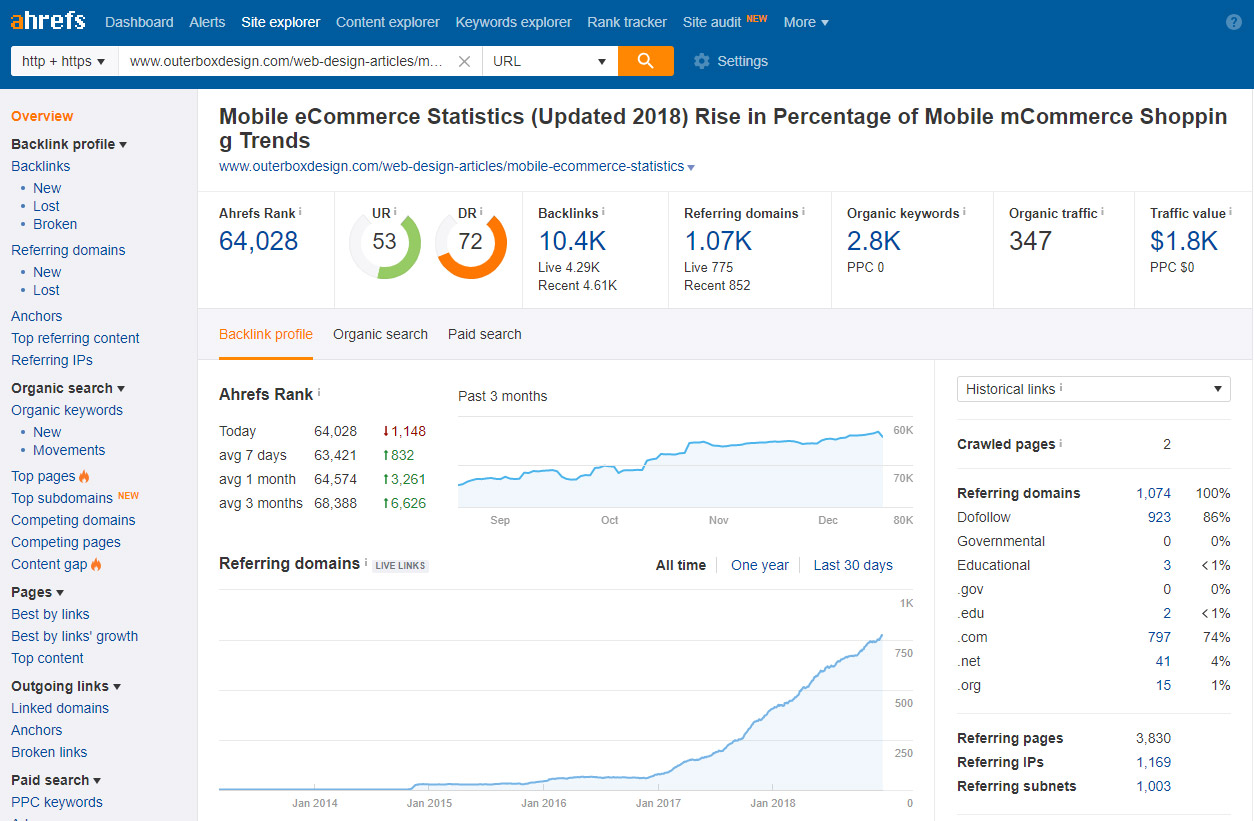Click info icon beside Traffic value
Viewport: 1254px width, 821px height.
click(1230, 212)
